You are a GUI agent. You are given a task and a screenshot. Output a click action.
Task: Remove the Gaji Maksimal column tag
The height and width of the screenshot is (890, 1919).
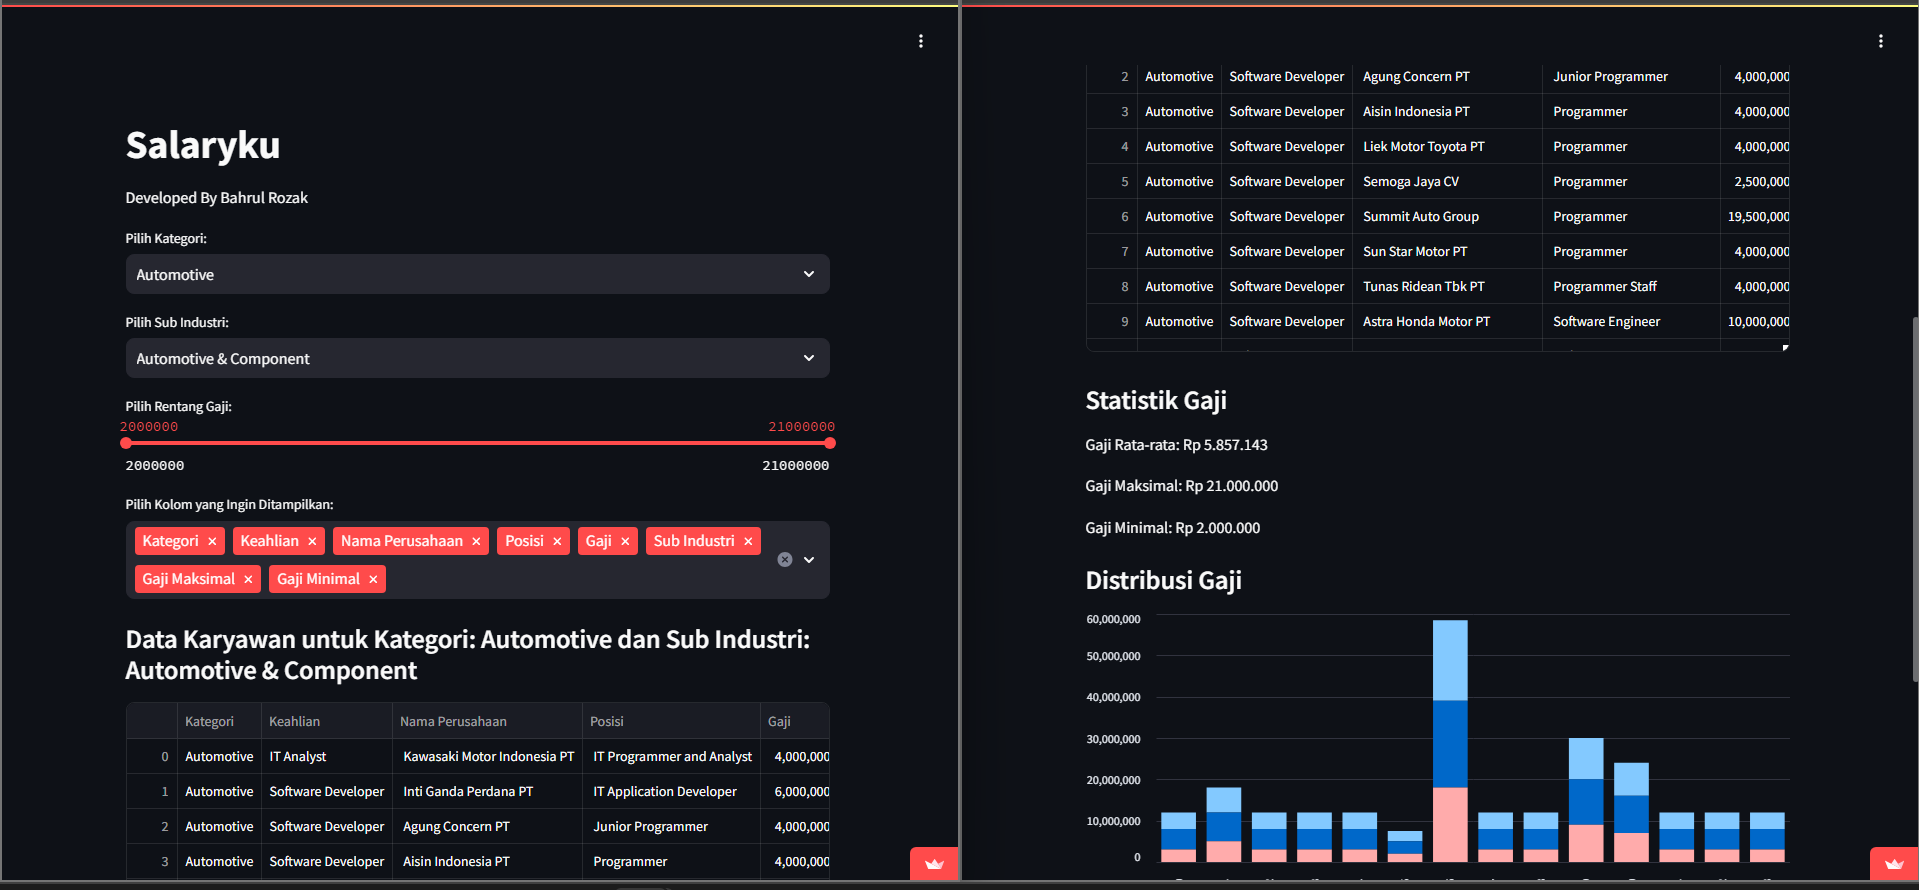248,579
